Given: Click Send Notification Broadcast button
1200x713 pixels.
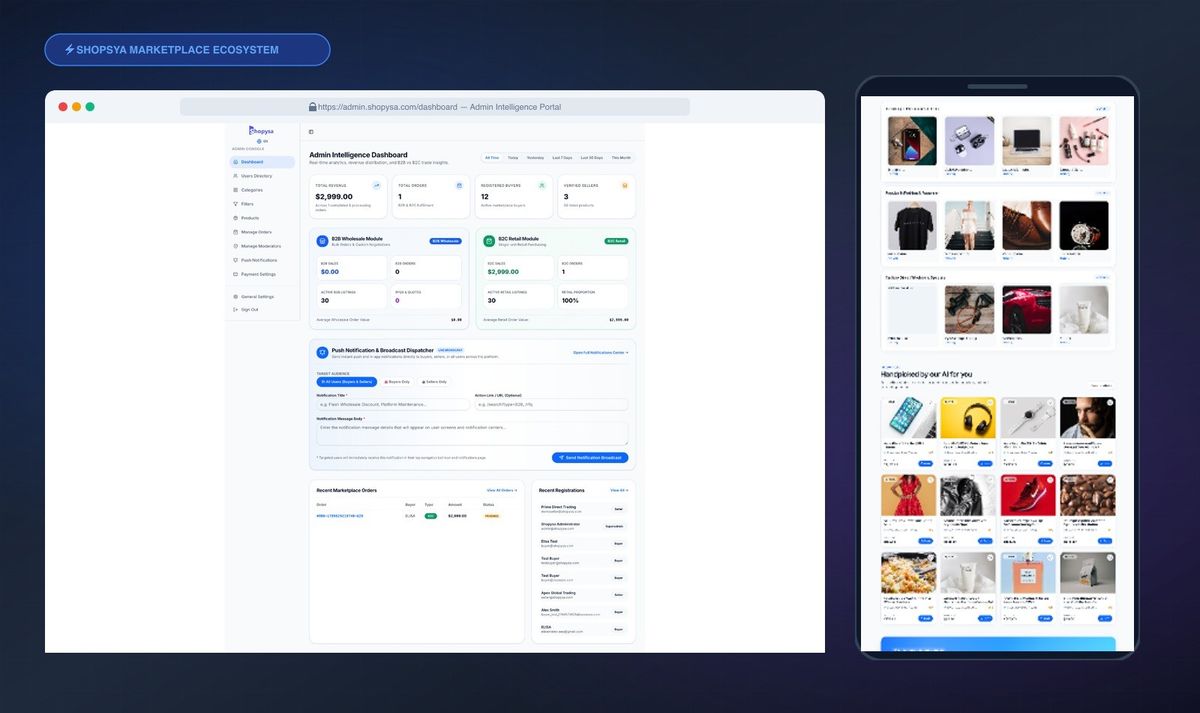Looking at the screenshot, I should point(590,457).
